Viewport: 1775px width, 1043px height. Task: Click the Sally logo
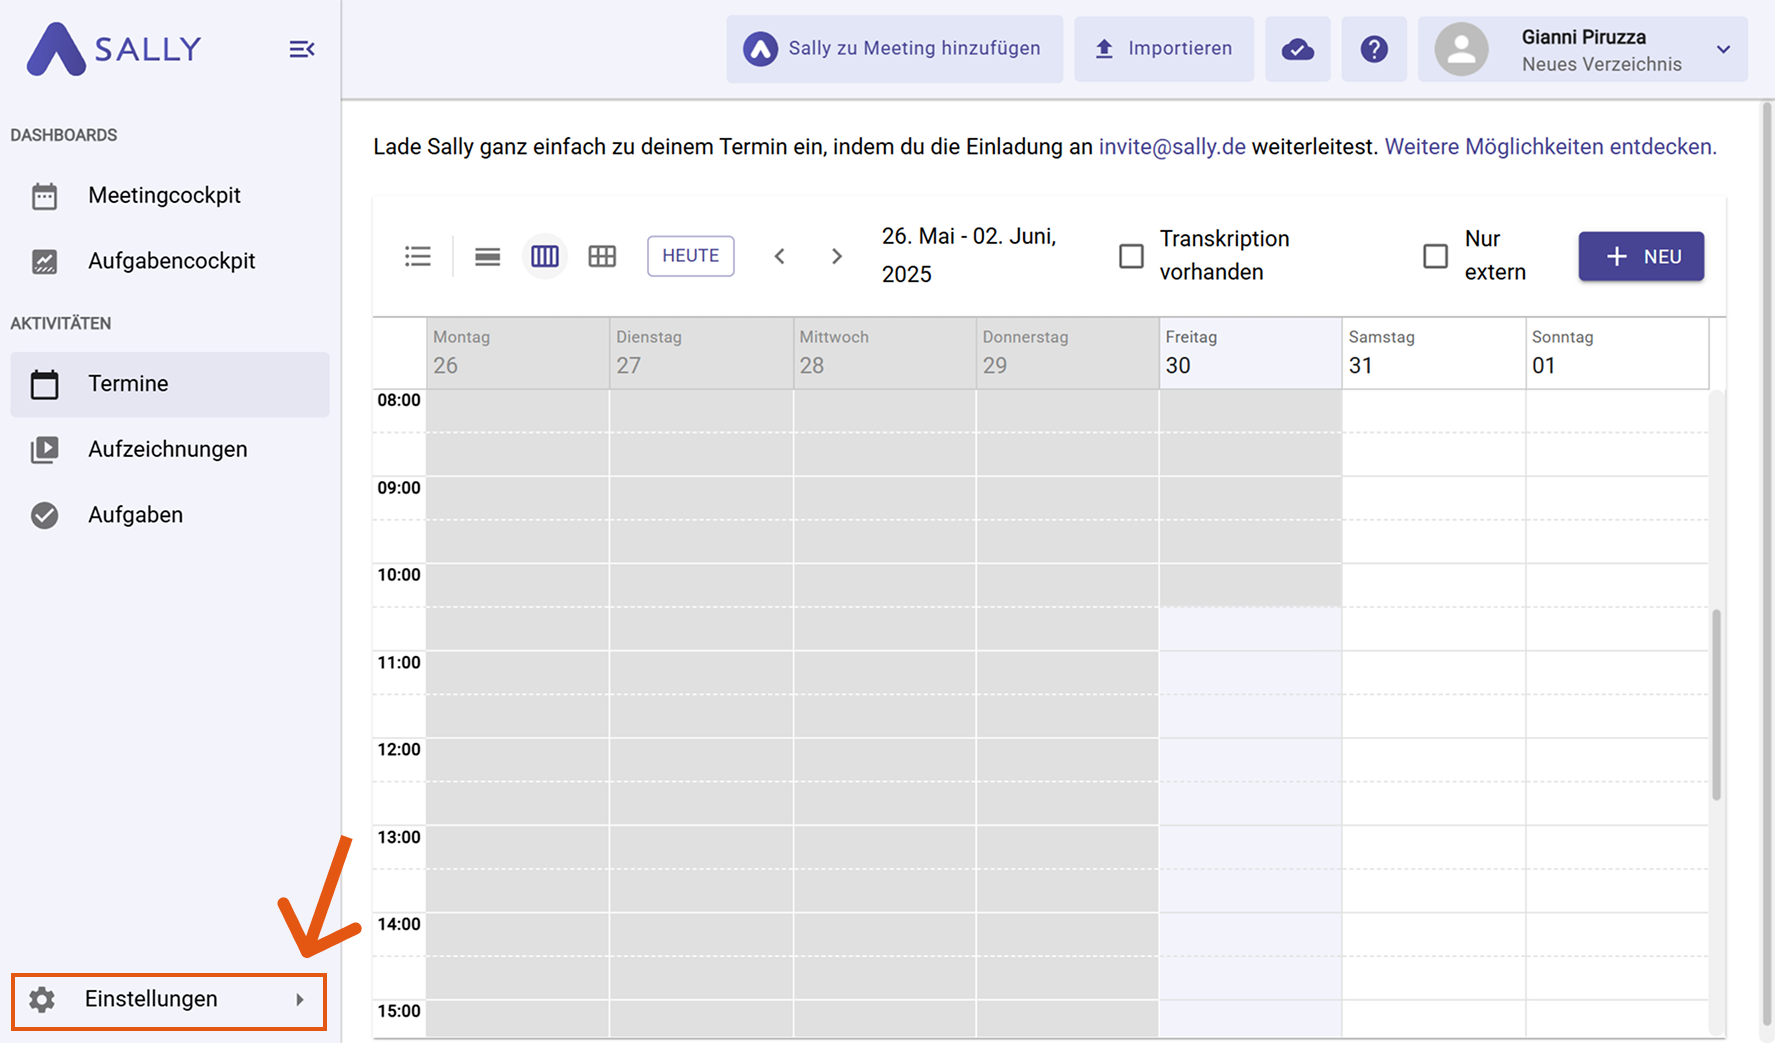pyautogui.click(x=114, y=49)
